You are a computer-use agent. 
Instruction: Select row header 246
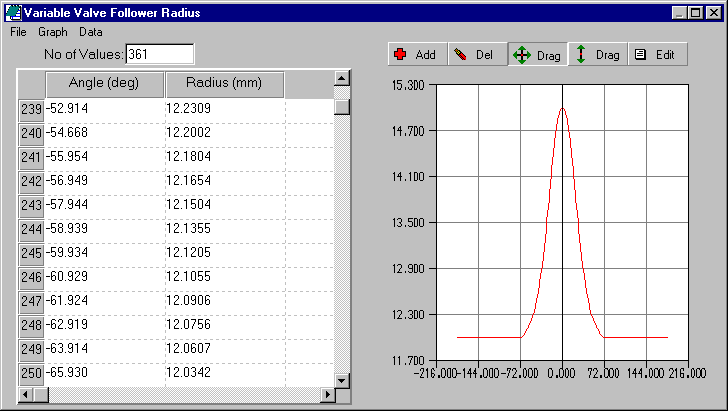coord(31,278)
